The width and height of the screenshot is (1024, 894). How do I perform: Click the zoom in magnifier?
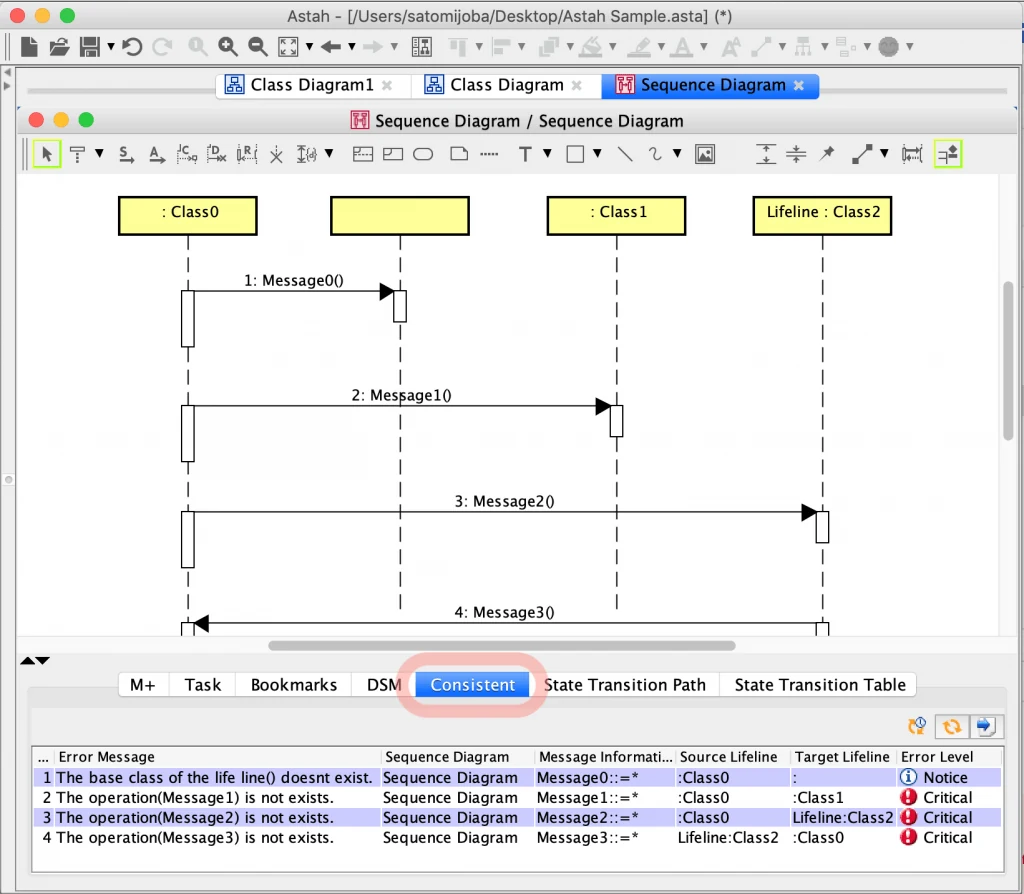[x=228, y=46]
